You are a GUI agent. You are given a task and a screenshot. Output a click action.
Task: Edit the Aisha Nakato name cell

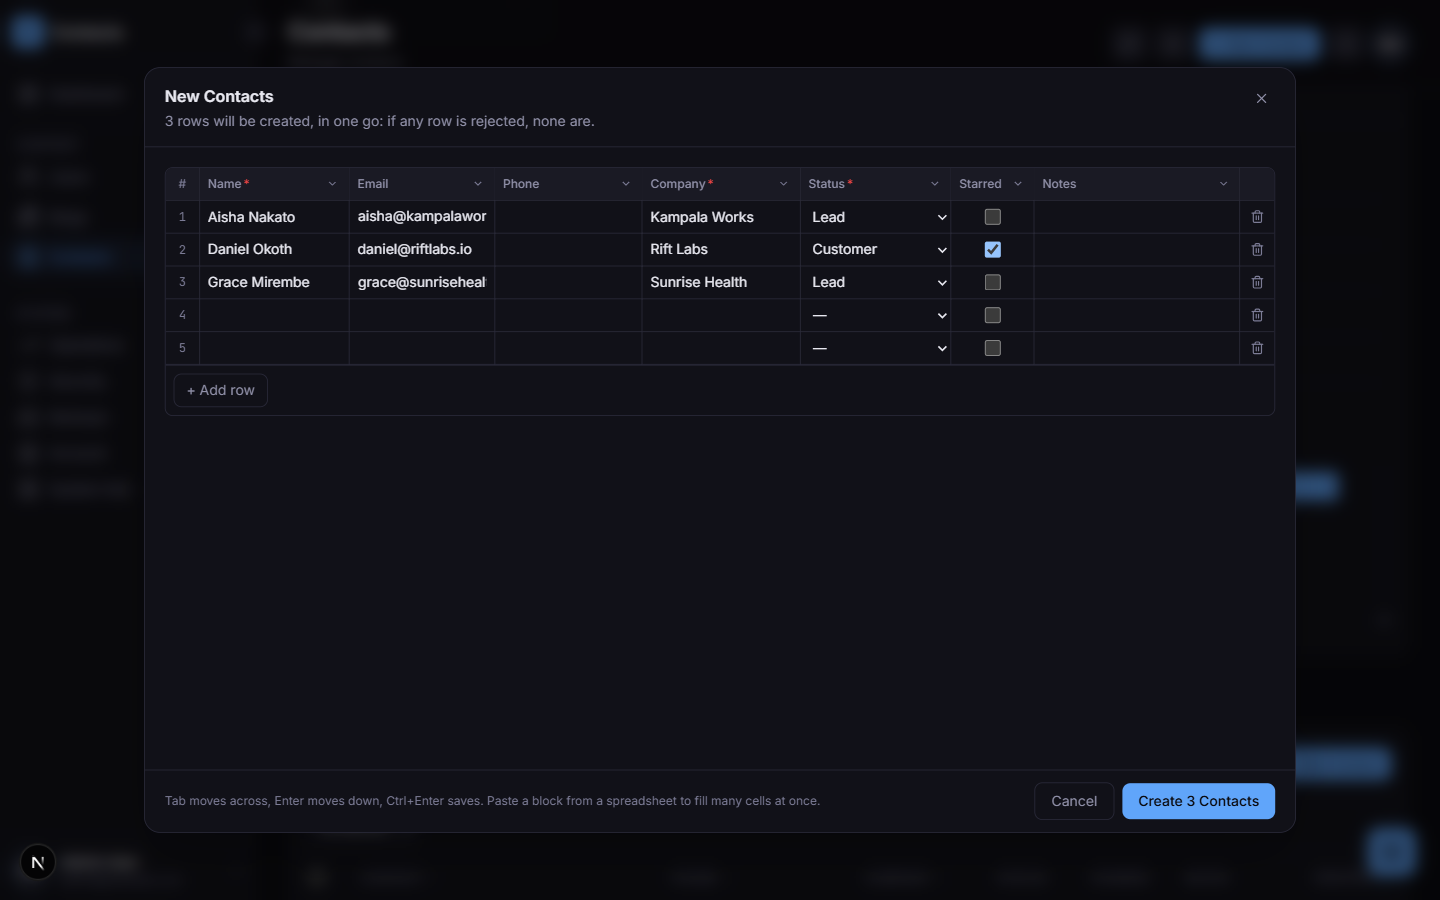274,217
